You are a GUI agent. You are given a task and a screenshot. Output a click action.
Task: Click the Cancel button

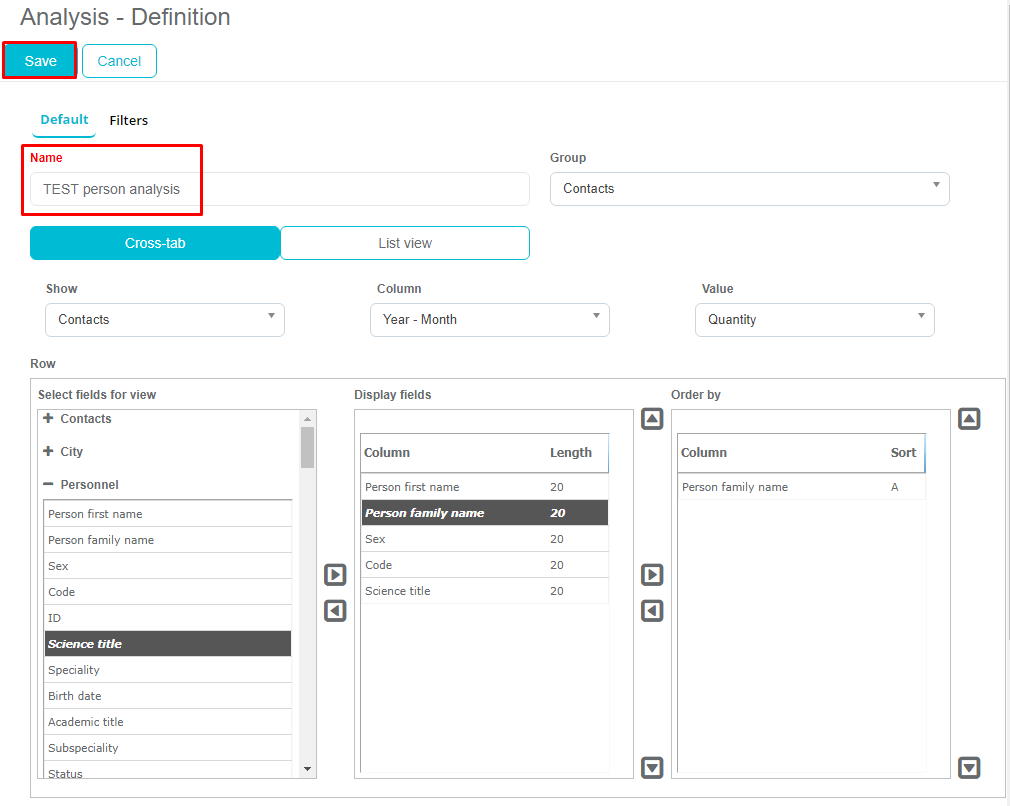point(119,61)
